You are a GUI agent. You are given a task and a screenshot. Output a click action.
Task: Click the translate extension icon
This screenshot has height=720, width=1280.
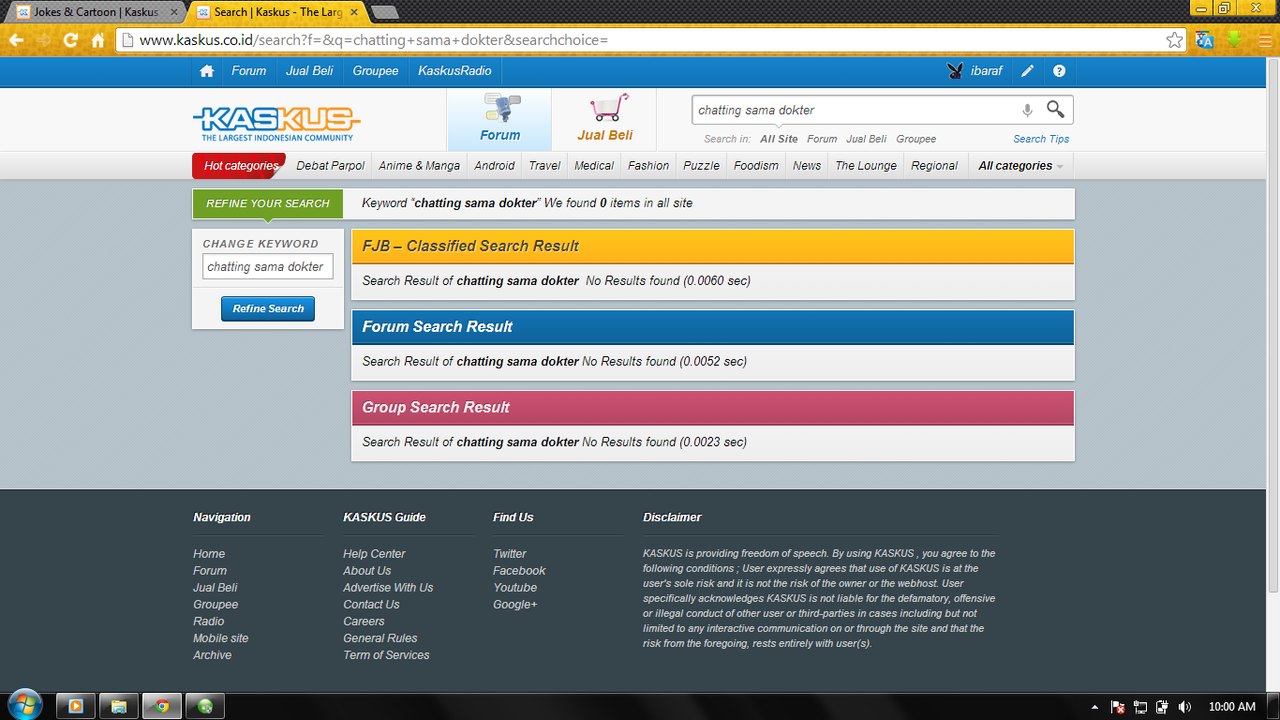tap(1205, 40)
